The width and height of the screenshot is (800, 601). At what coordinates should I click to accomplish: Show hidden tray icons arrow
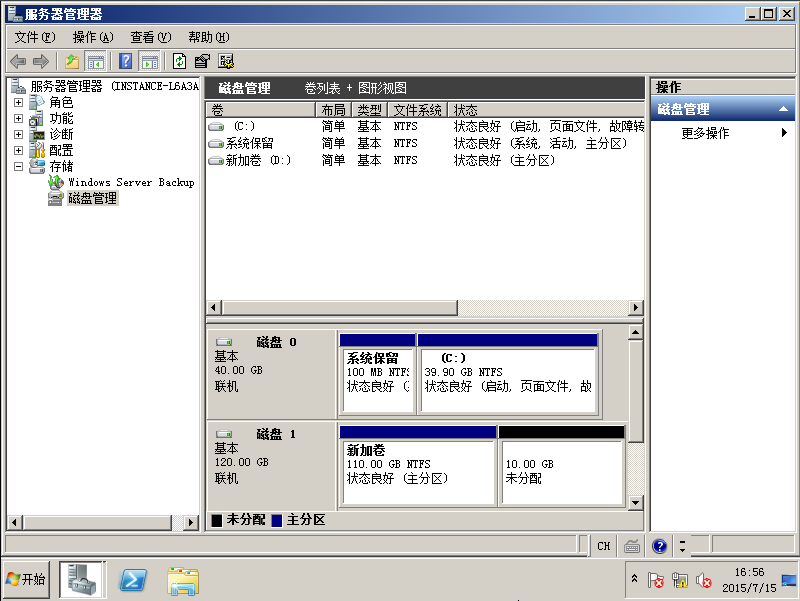click(634, 579)
